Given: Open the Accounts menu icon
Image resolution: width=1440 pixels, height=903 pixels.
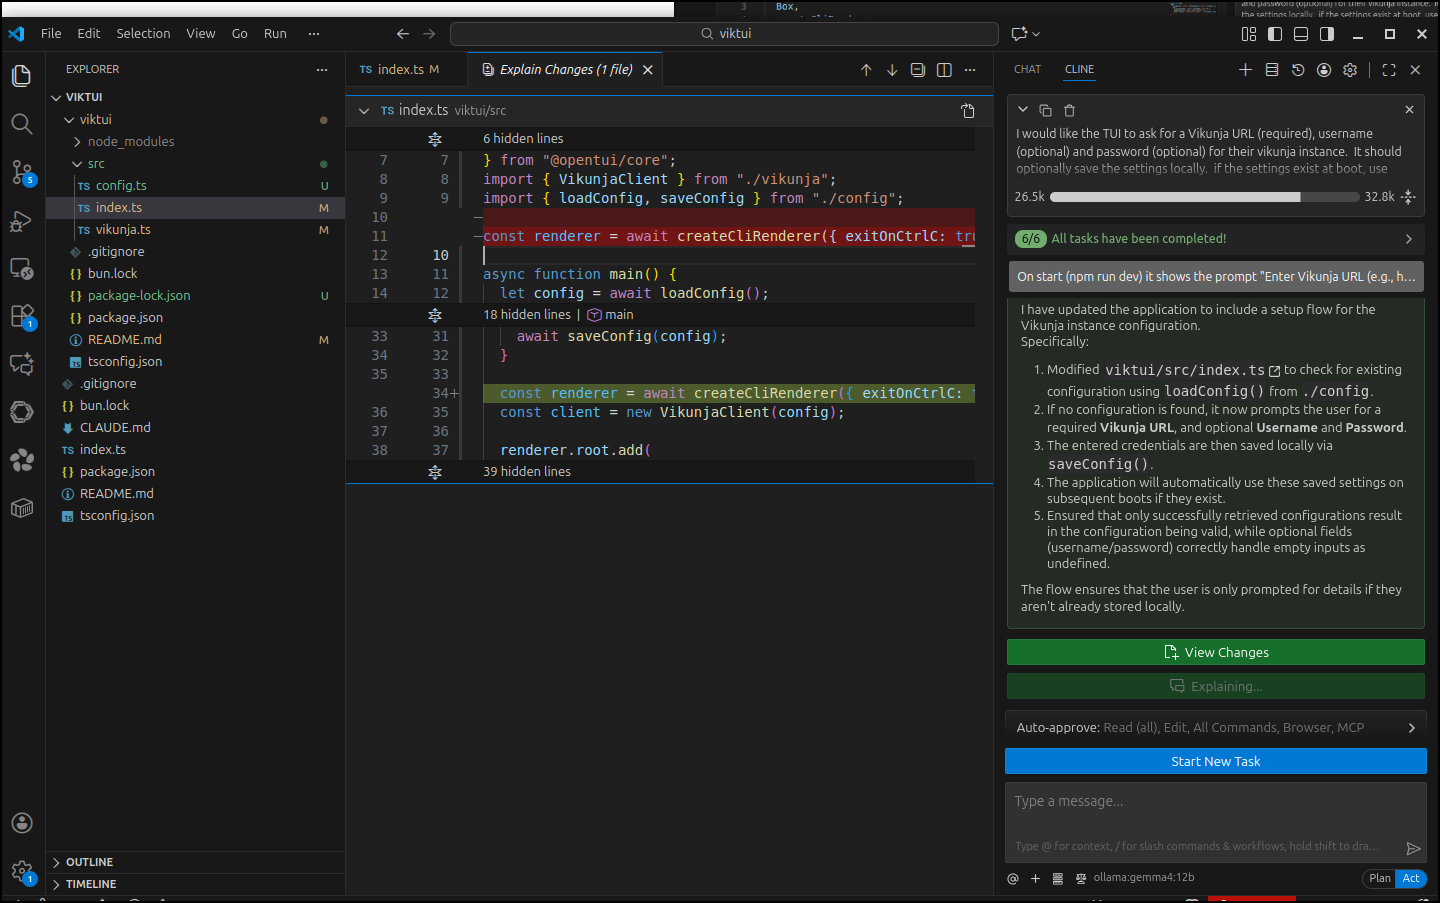Looking at the screenshot, I should coord(21,823).
